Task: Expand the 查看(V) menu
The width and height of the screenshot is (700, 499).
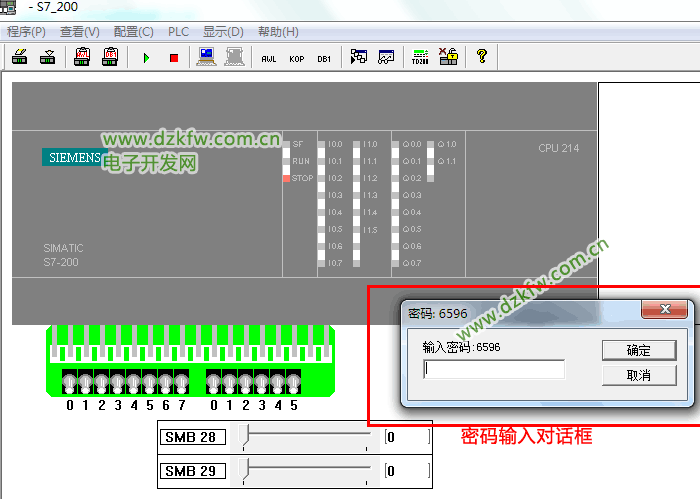Action: (x=80, y=32)
